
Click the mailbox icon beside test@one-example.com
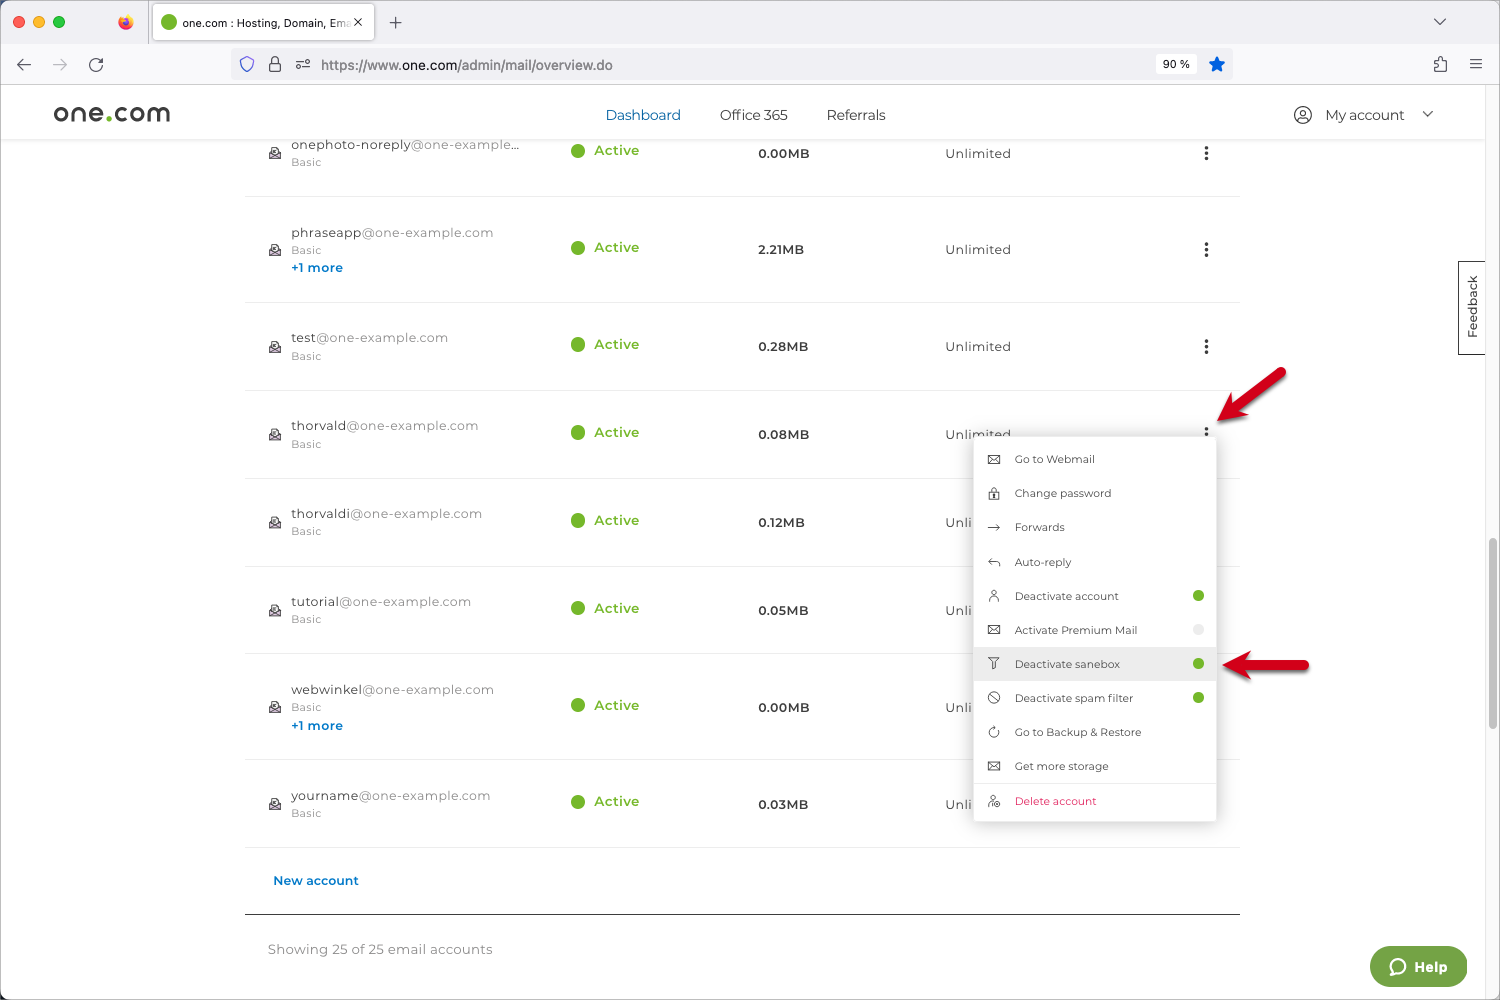point(275,347)
